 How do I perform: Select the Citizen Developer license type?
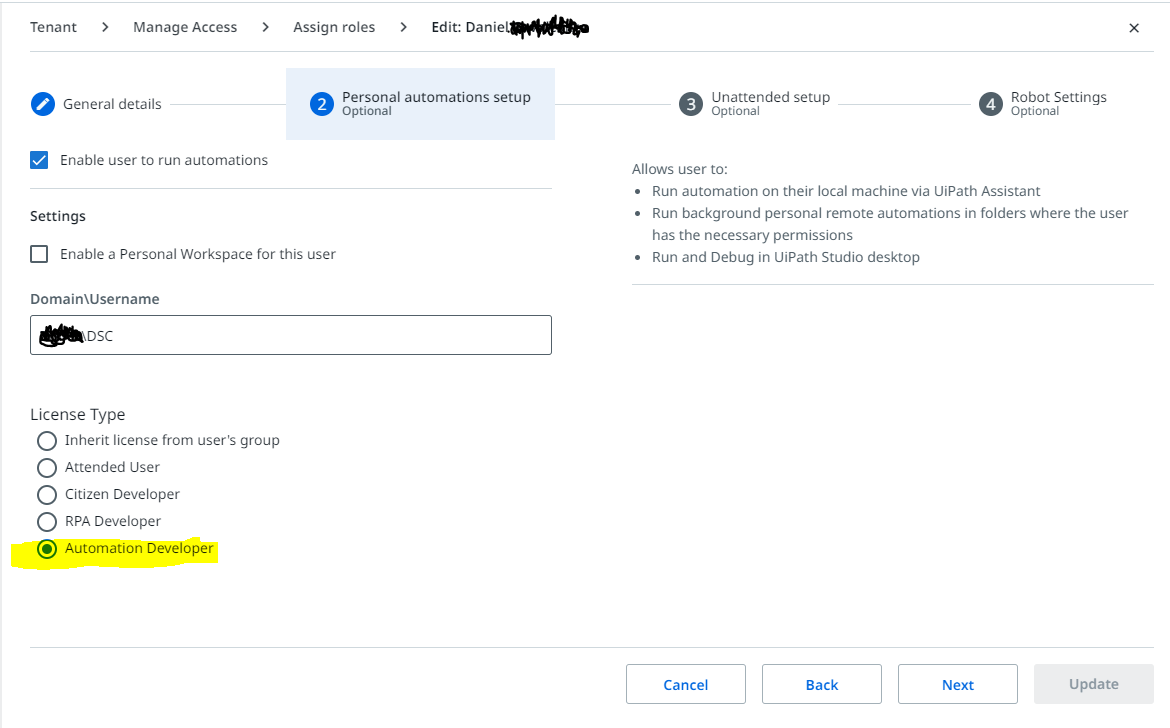click(x=46, y=494)
